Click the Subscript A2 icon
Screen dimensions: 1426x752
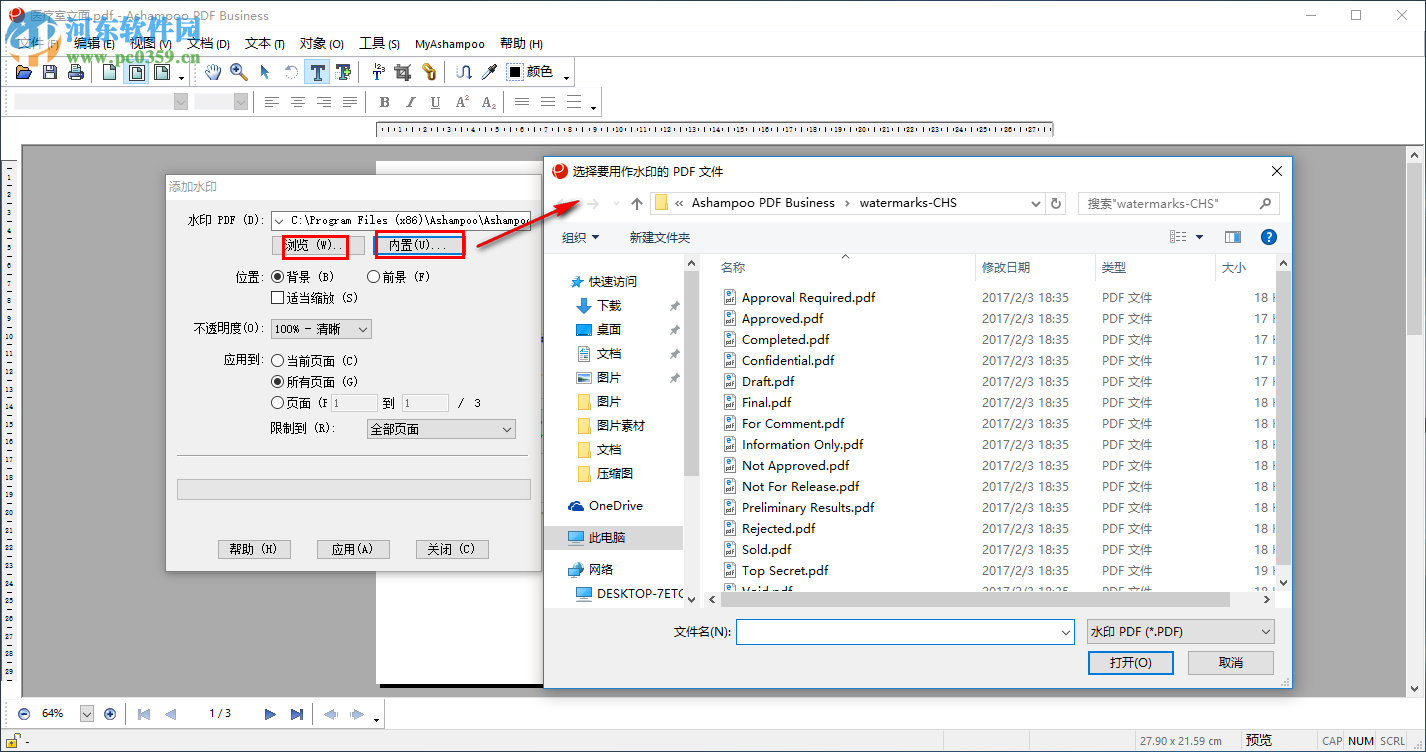click(488, 102)
